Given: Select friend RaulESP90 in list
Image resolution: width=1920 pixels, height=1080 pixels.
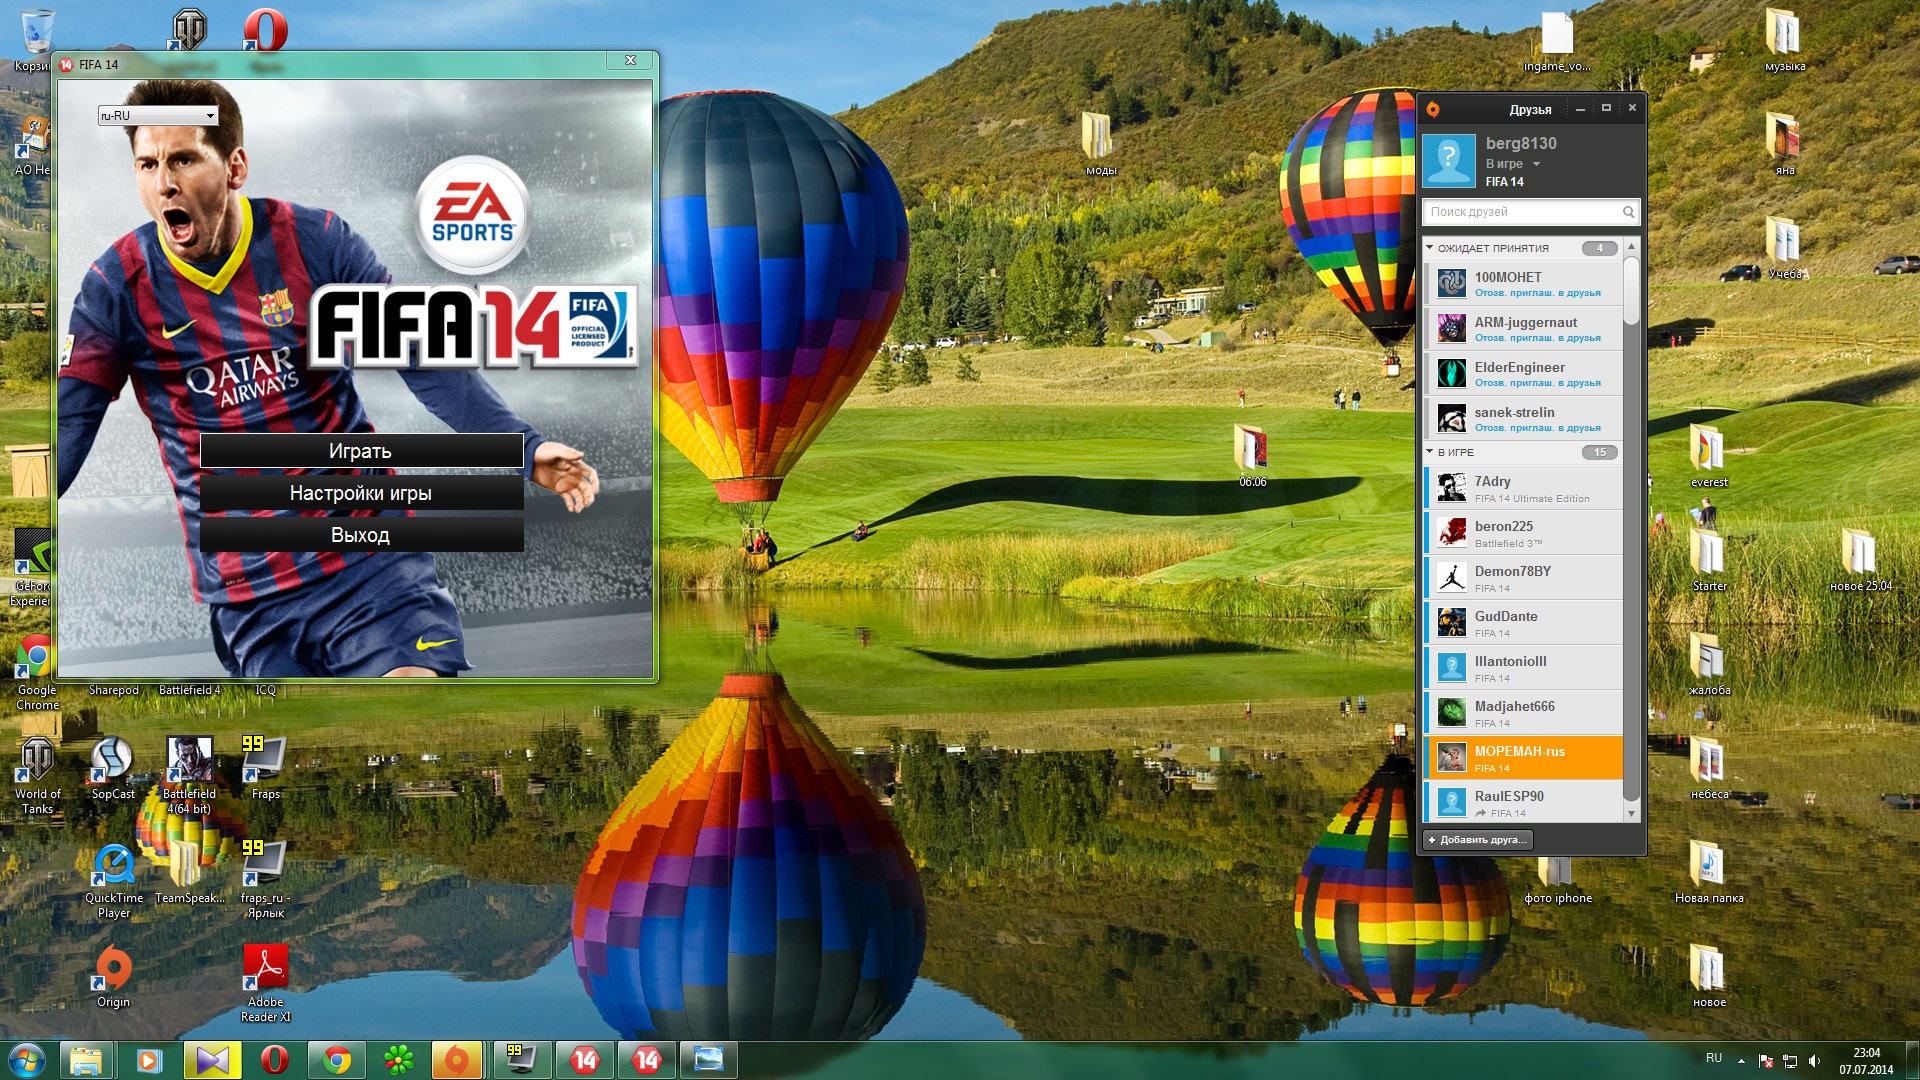Looking at the screenshot, I should click(x=1523, y=802).
